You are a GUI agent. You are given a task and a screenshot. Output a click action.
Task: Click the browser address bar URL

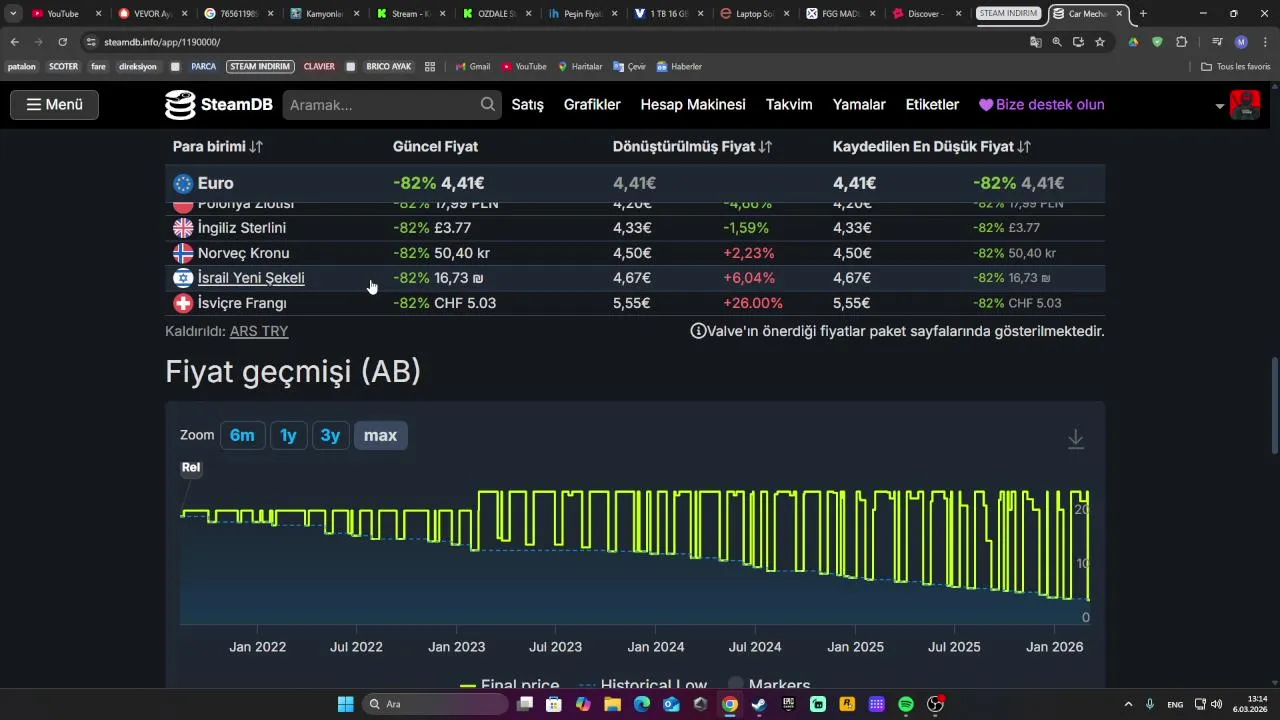pyautogui.click(x=162, y=42)
